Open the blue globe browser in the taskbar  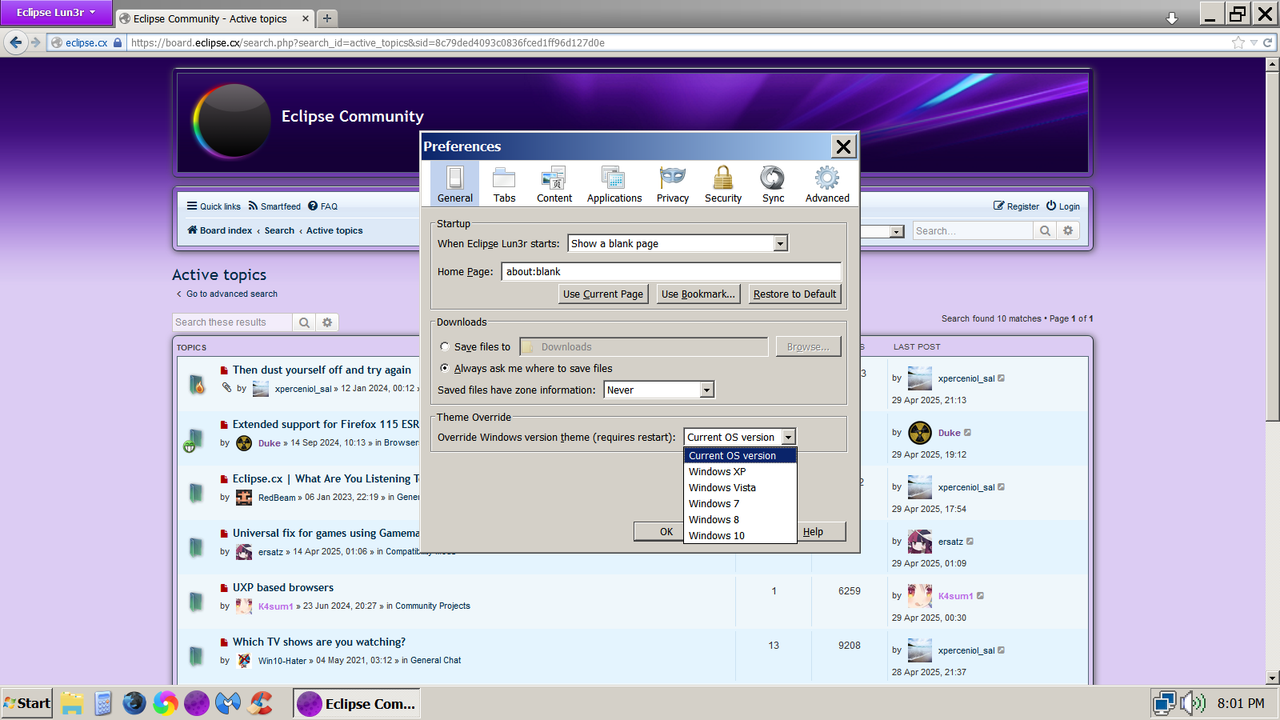(134, 703)
